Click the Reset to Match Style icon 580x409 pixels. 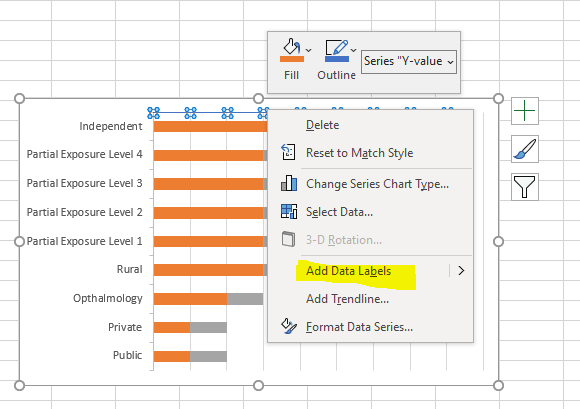(289, 152)
